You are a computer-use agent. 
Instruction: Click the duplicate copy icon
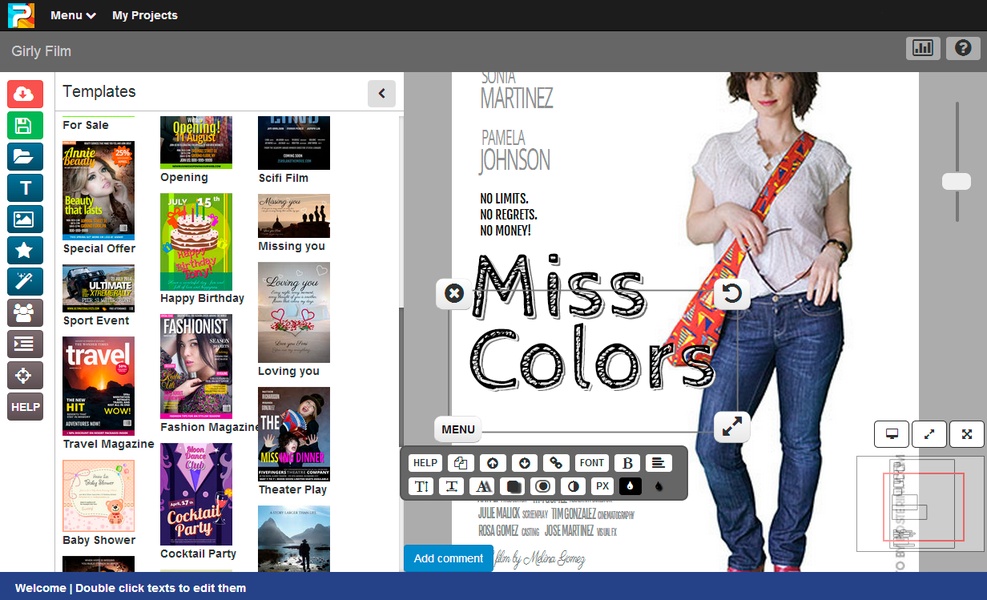coord(460,463)
